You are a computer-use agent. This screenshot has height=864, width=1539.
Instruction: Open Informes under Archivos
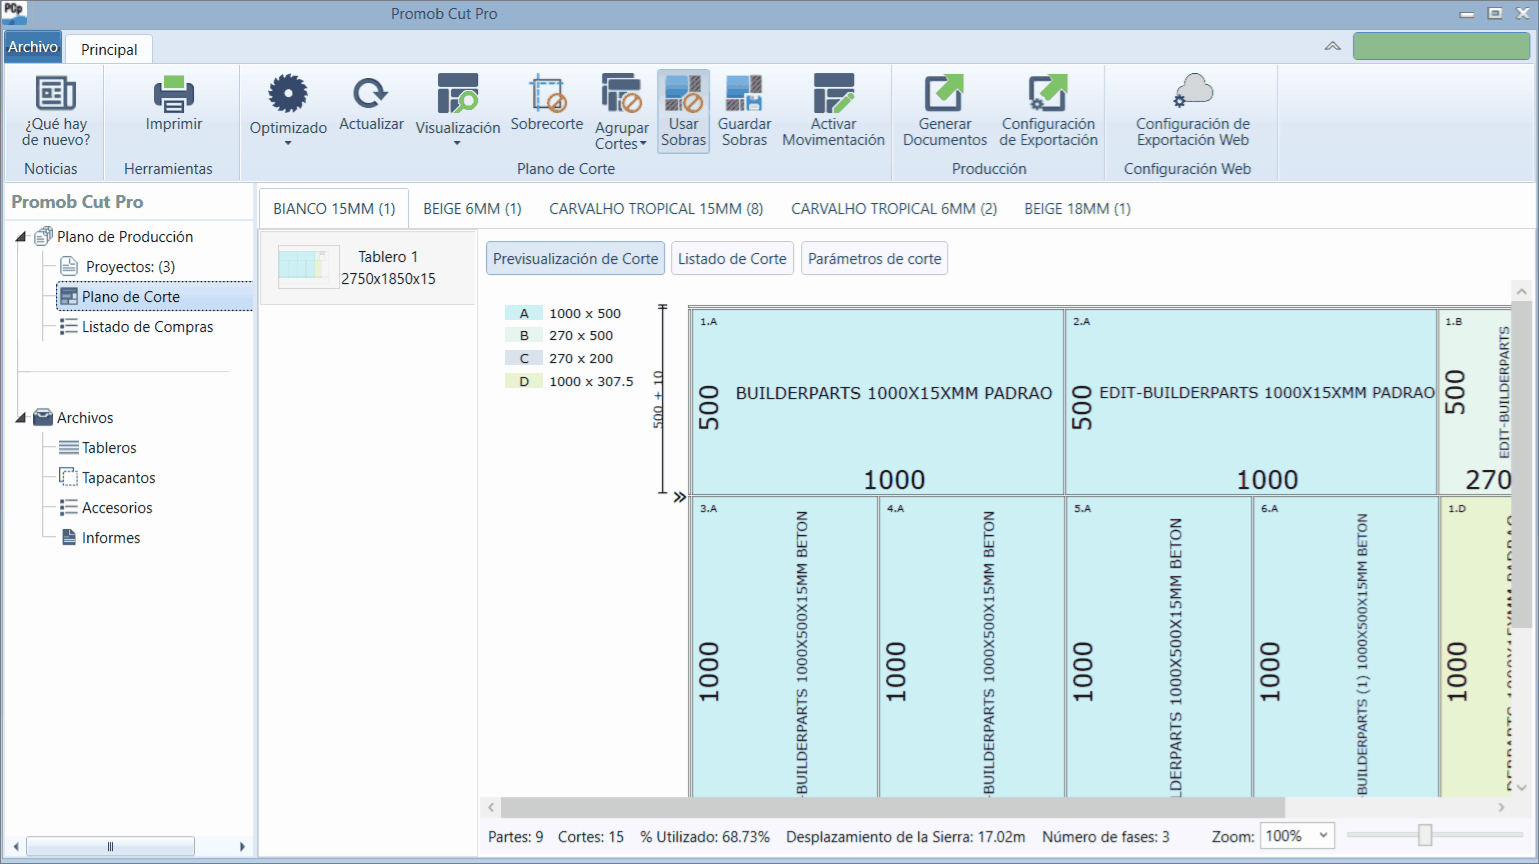(111, 538)
